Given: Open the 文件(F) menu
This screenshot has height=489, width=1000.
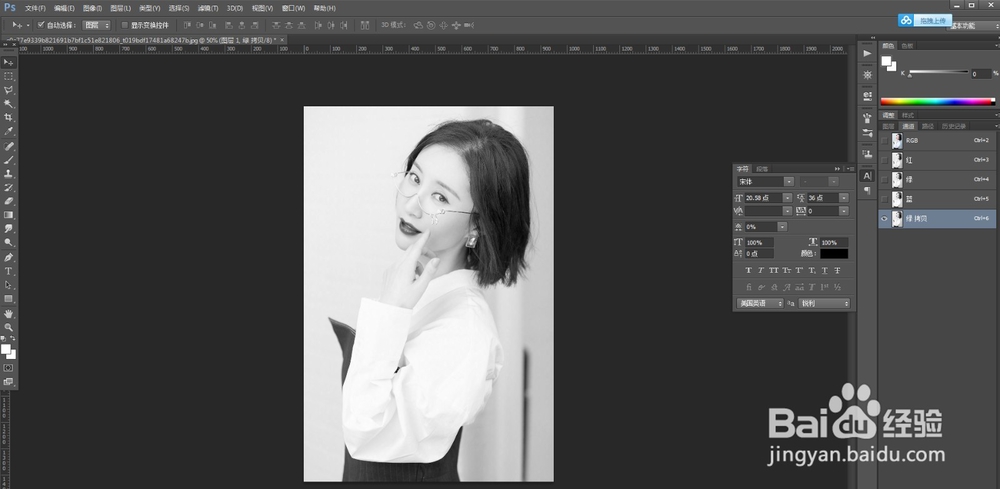Looking at the screenshot, I should (x=35, y=8).
